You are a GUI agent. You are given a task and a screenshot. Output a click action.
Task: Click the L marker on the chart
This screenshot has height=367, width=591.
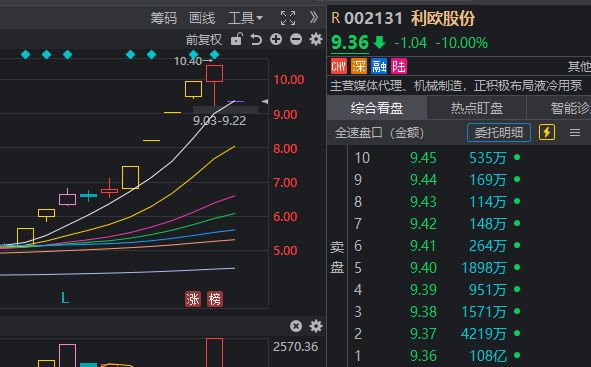point(65,298)
